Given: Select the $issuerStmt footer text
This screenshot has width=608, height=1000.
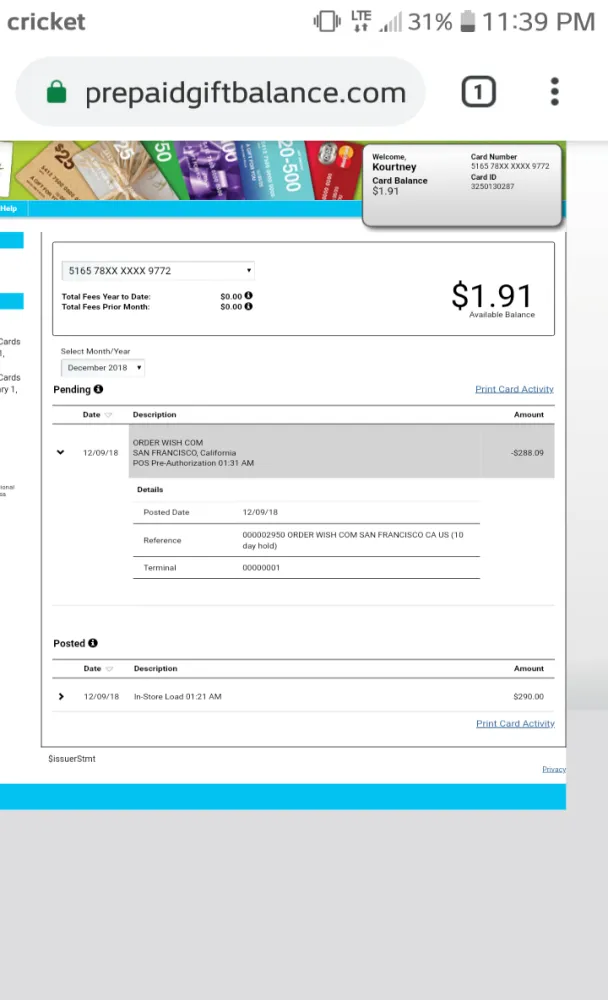Looking at the screenshot, I should click(x=72, y=758).
